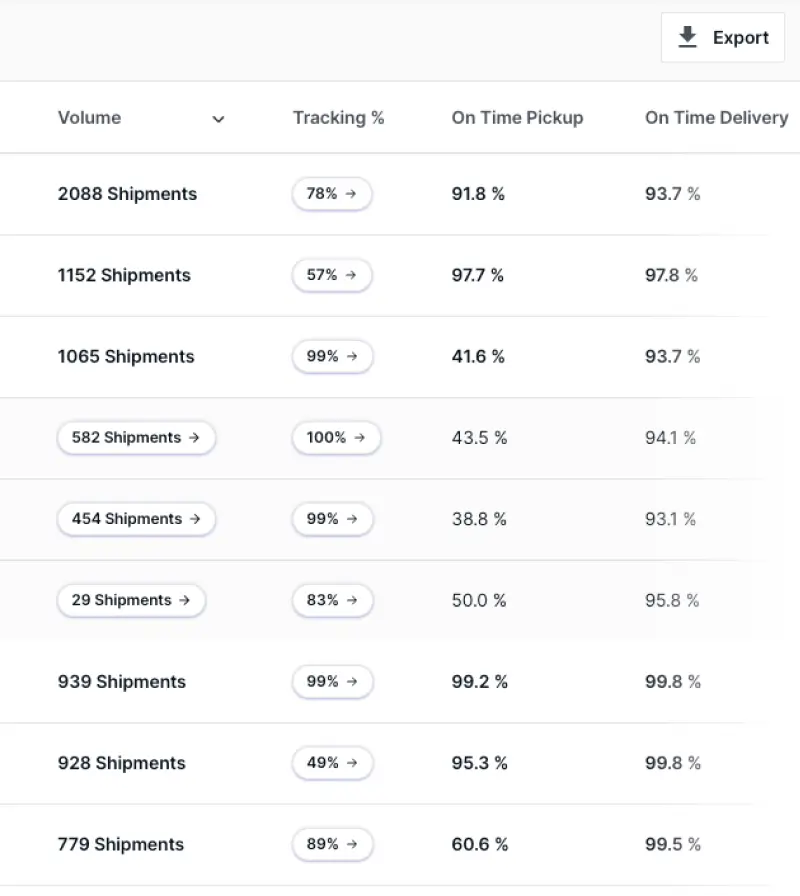Click the On Time Delivery header
Viewport: 800px width, 896px height.
[716, 118]
